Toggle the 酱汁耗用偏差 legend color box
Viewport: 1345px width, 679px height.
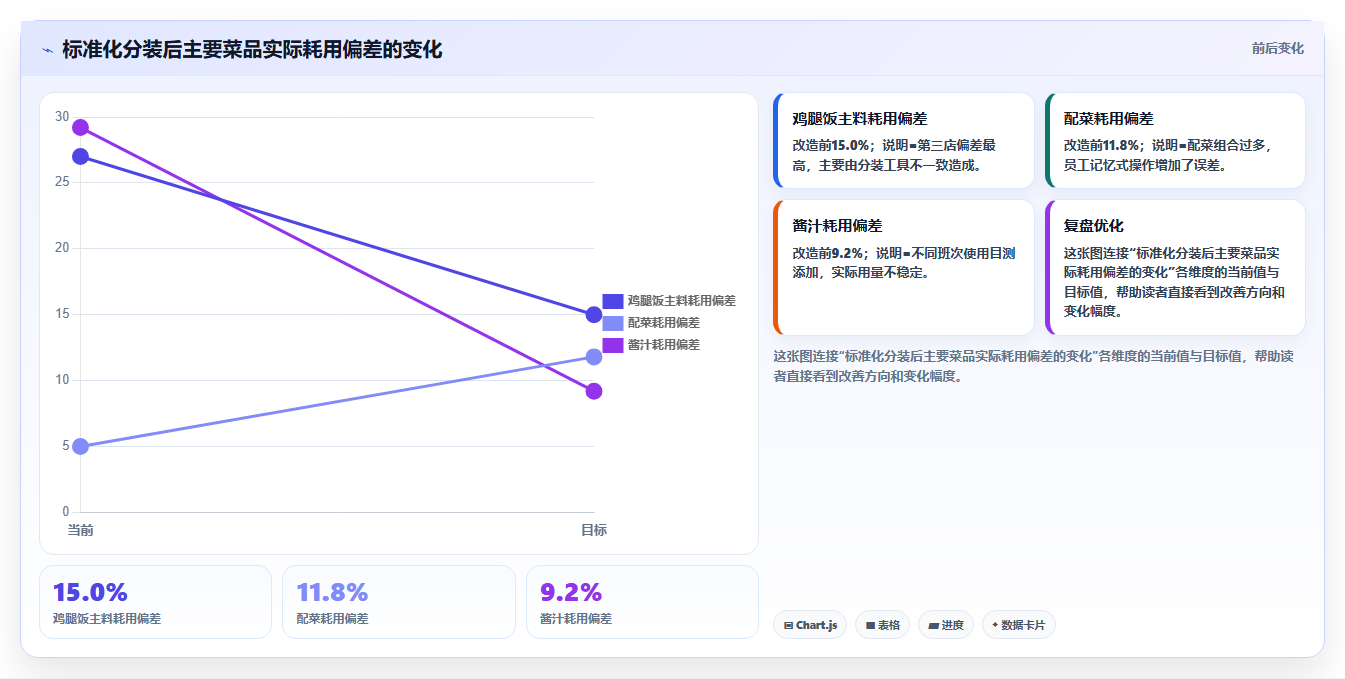pyautogui.click(x=613, y=345)
